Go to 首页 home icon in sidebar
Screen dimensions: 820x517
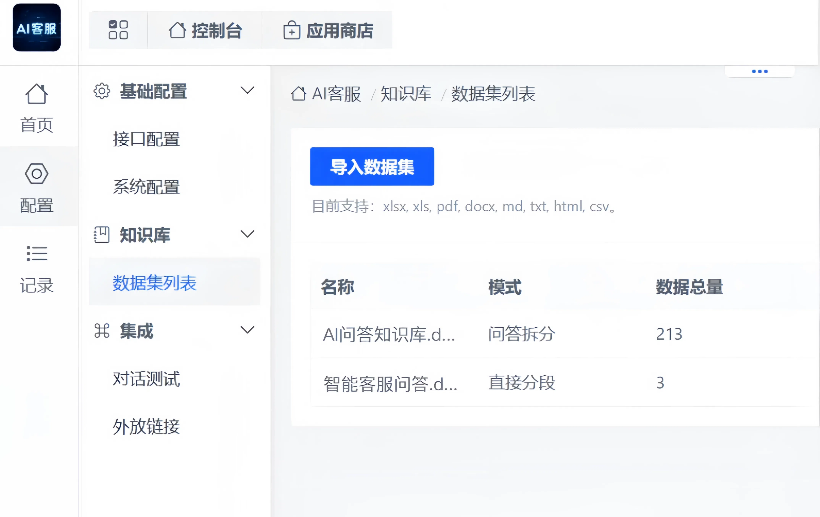click(37, 95)
